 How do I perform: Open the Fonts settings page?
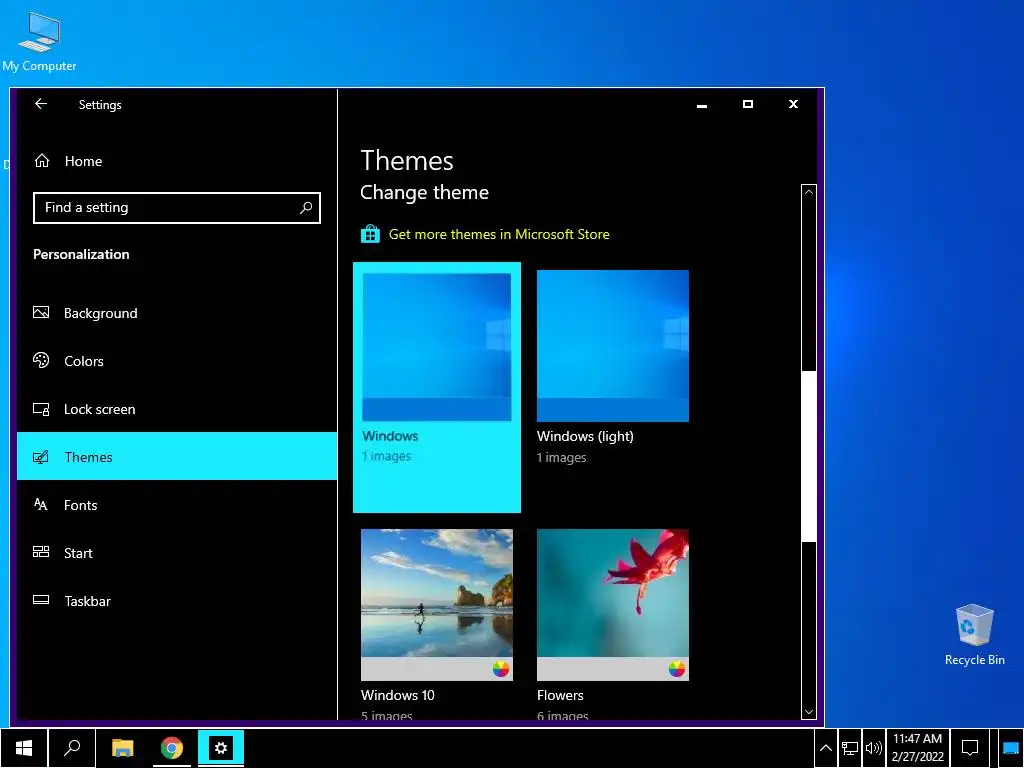[x=176, y=505]
